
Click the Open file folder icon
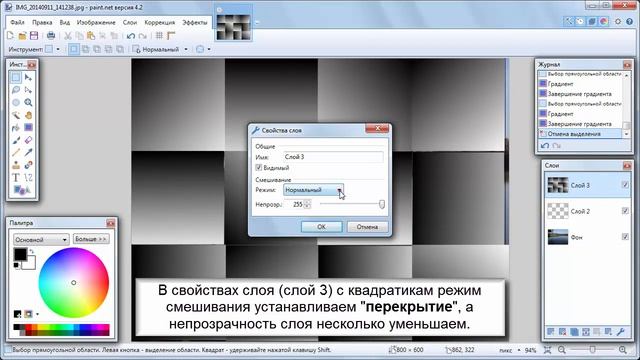pos(22,36)
